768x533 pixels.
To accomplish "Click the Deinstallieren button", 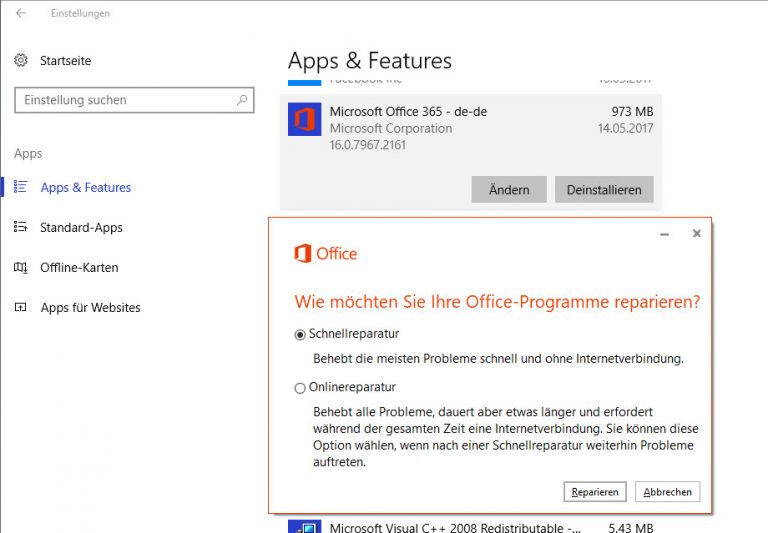I will click(x=604, y=190).
